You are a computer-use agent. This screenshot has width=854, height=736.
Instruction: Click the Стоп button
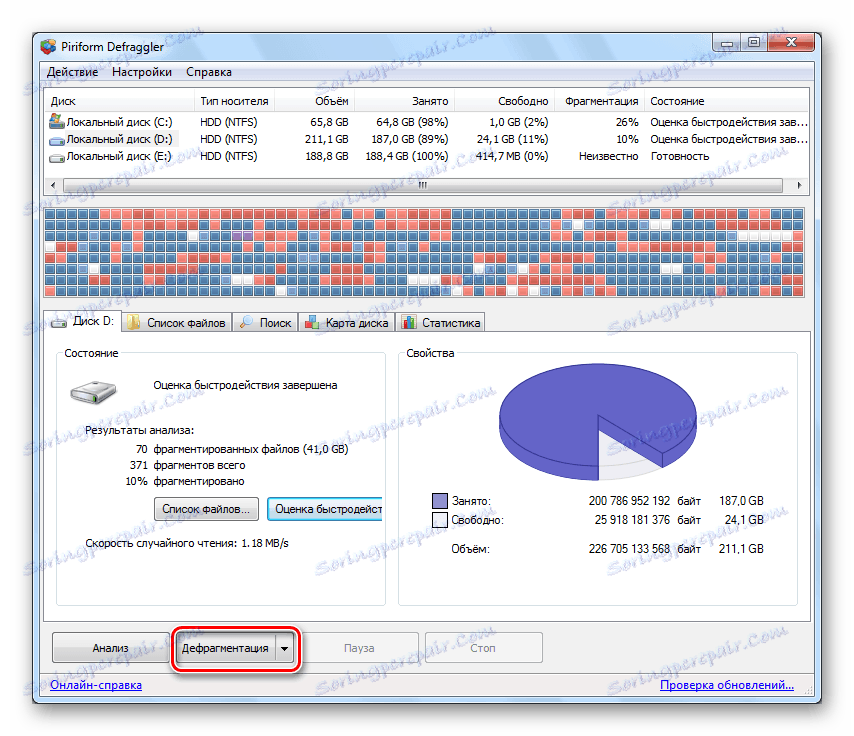[483, 648]
